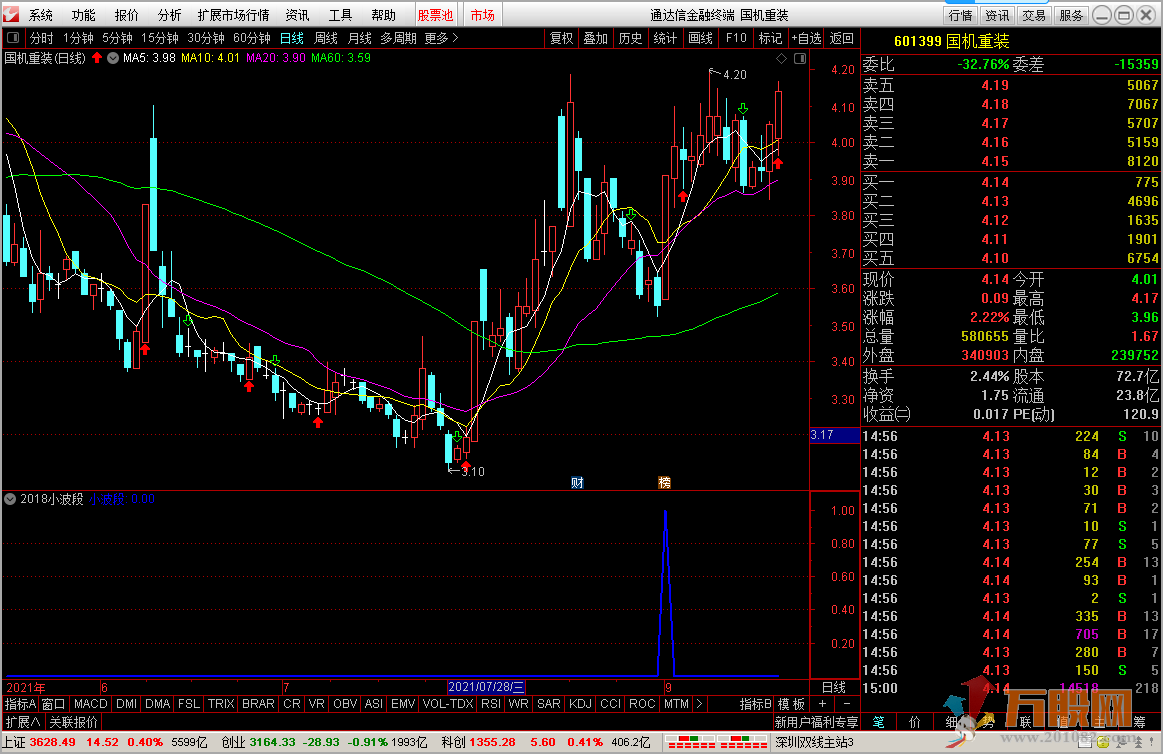Open the 工具 menu
This screenshot has width=1163, height=754.
tap(340, 15)
